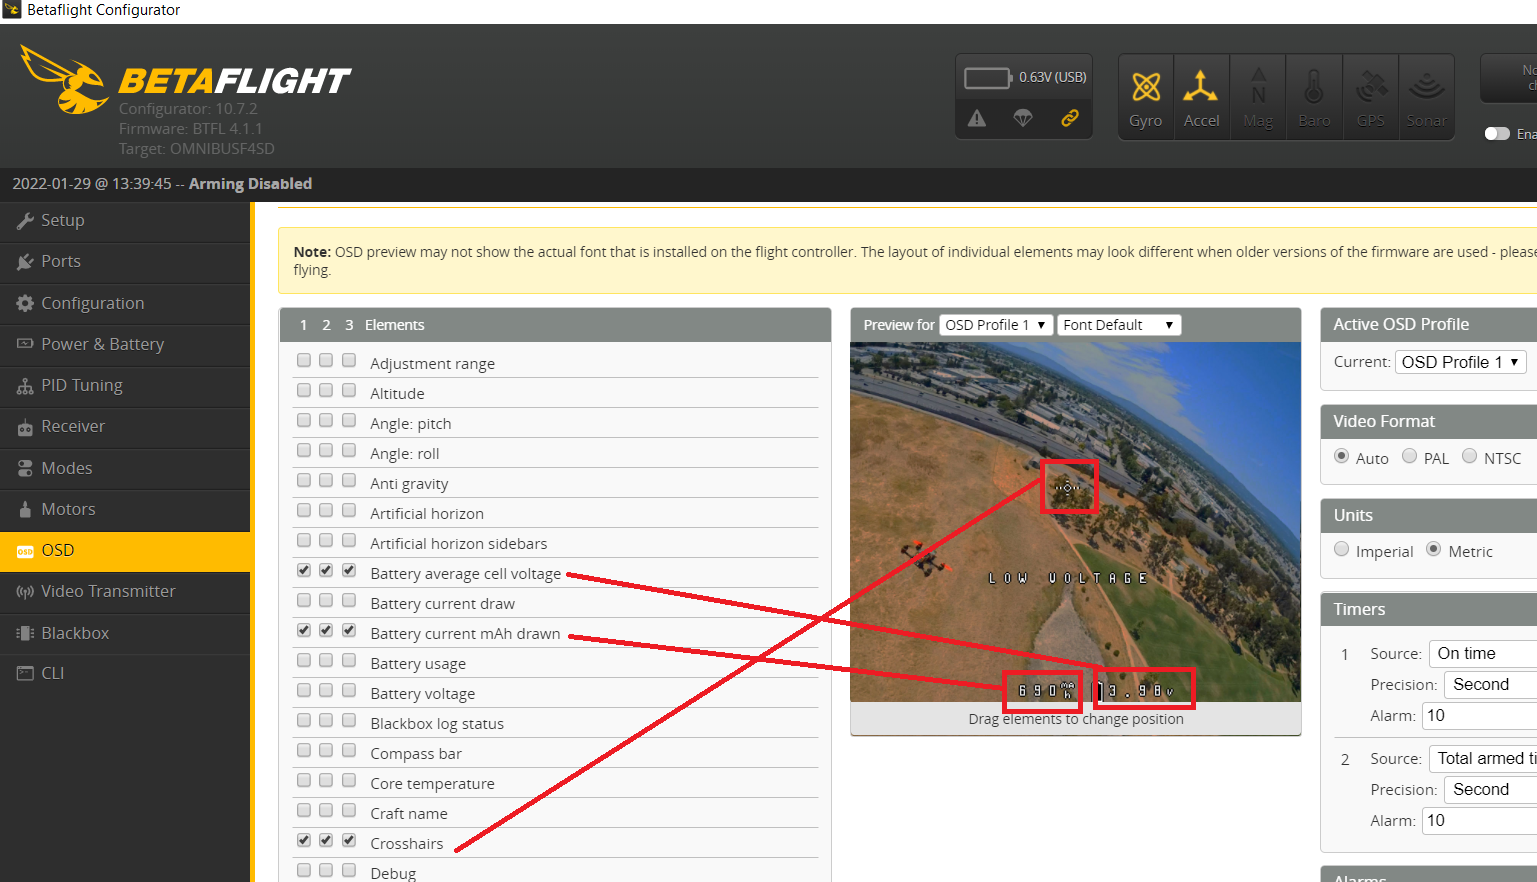This screenshot has width=1537, height=882.
Task: Open Power & Battery settings
Action: (125, 344)
